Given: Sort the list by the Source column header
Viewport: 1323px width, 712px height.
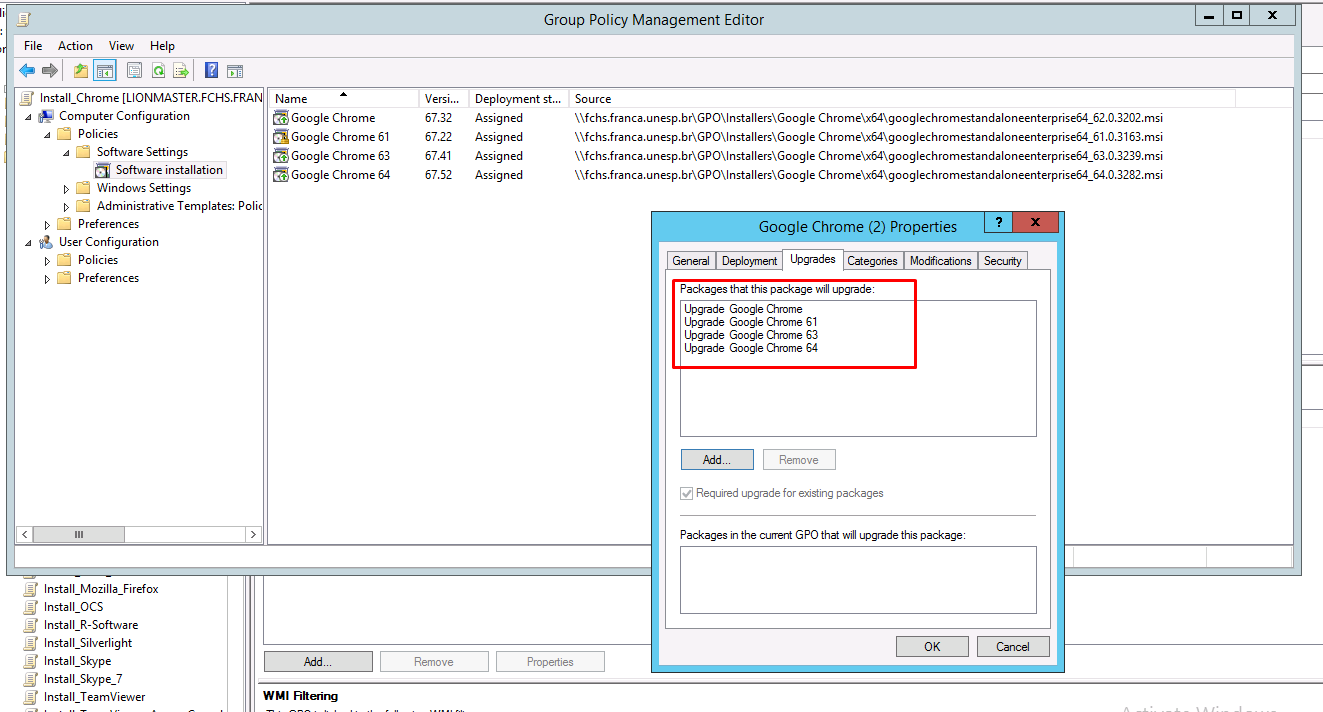Looking at the screenshot, I should [902, 99].
